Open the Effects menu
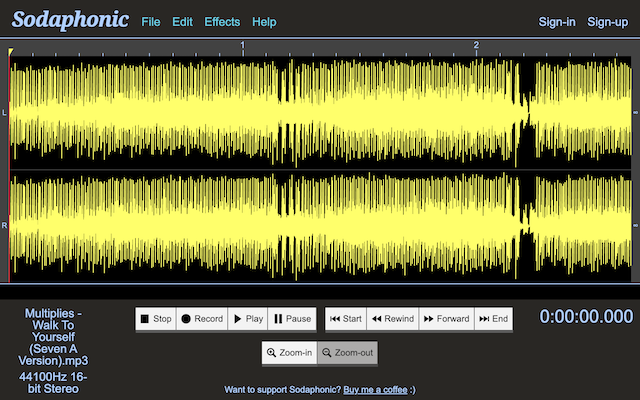640x400 pixels. [222, 22]
